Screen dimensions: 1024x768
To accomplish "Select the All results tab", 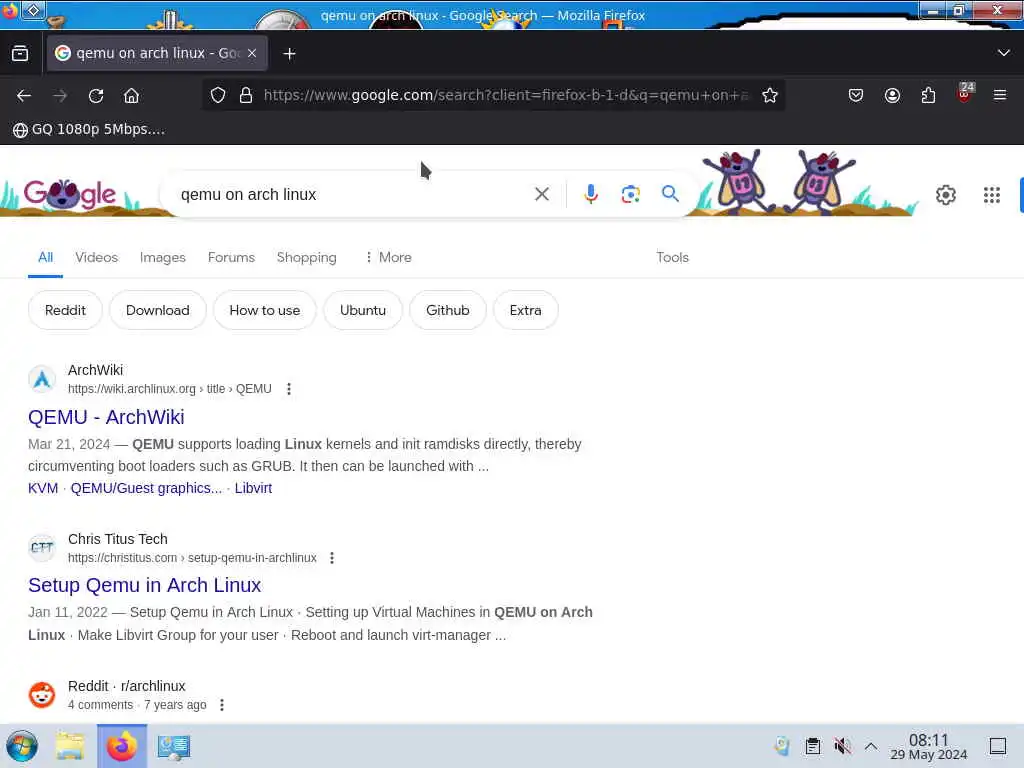I will 45,257.
